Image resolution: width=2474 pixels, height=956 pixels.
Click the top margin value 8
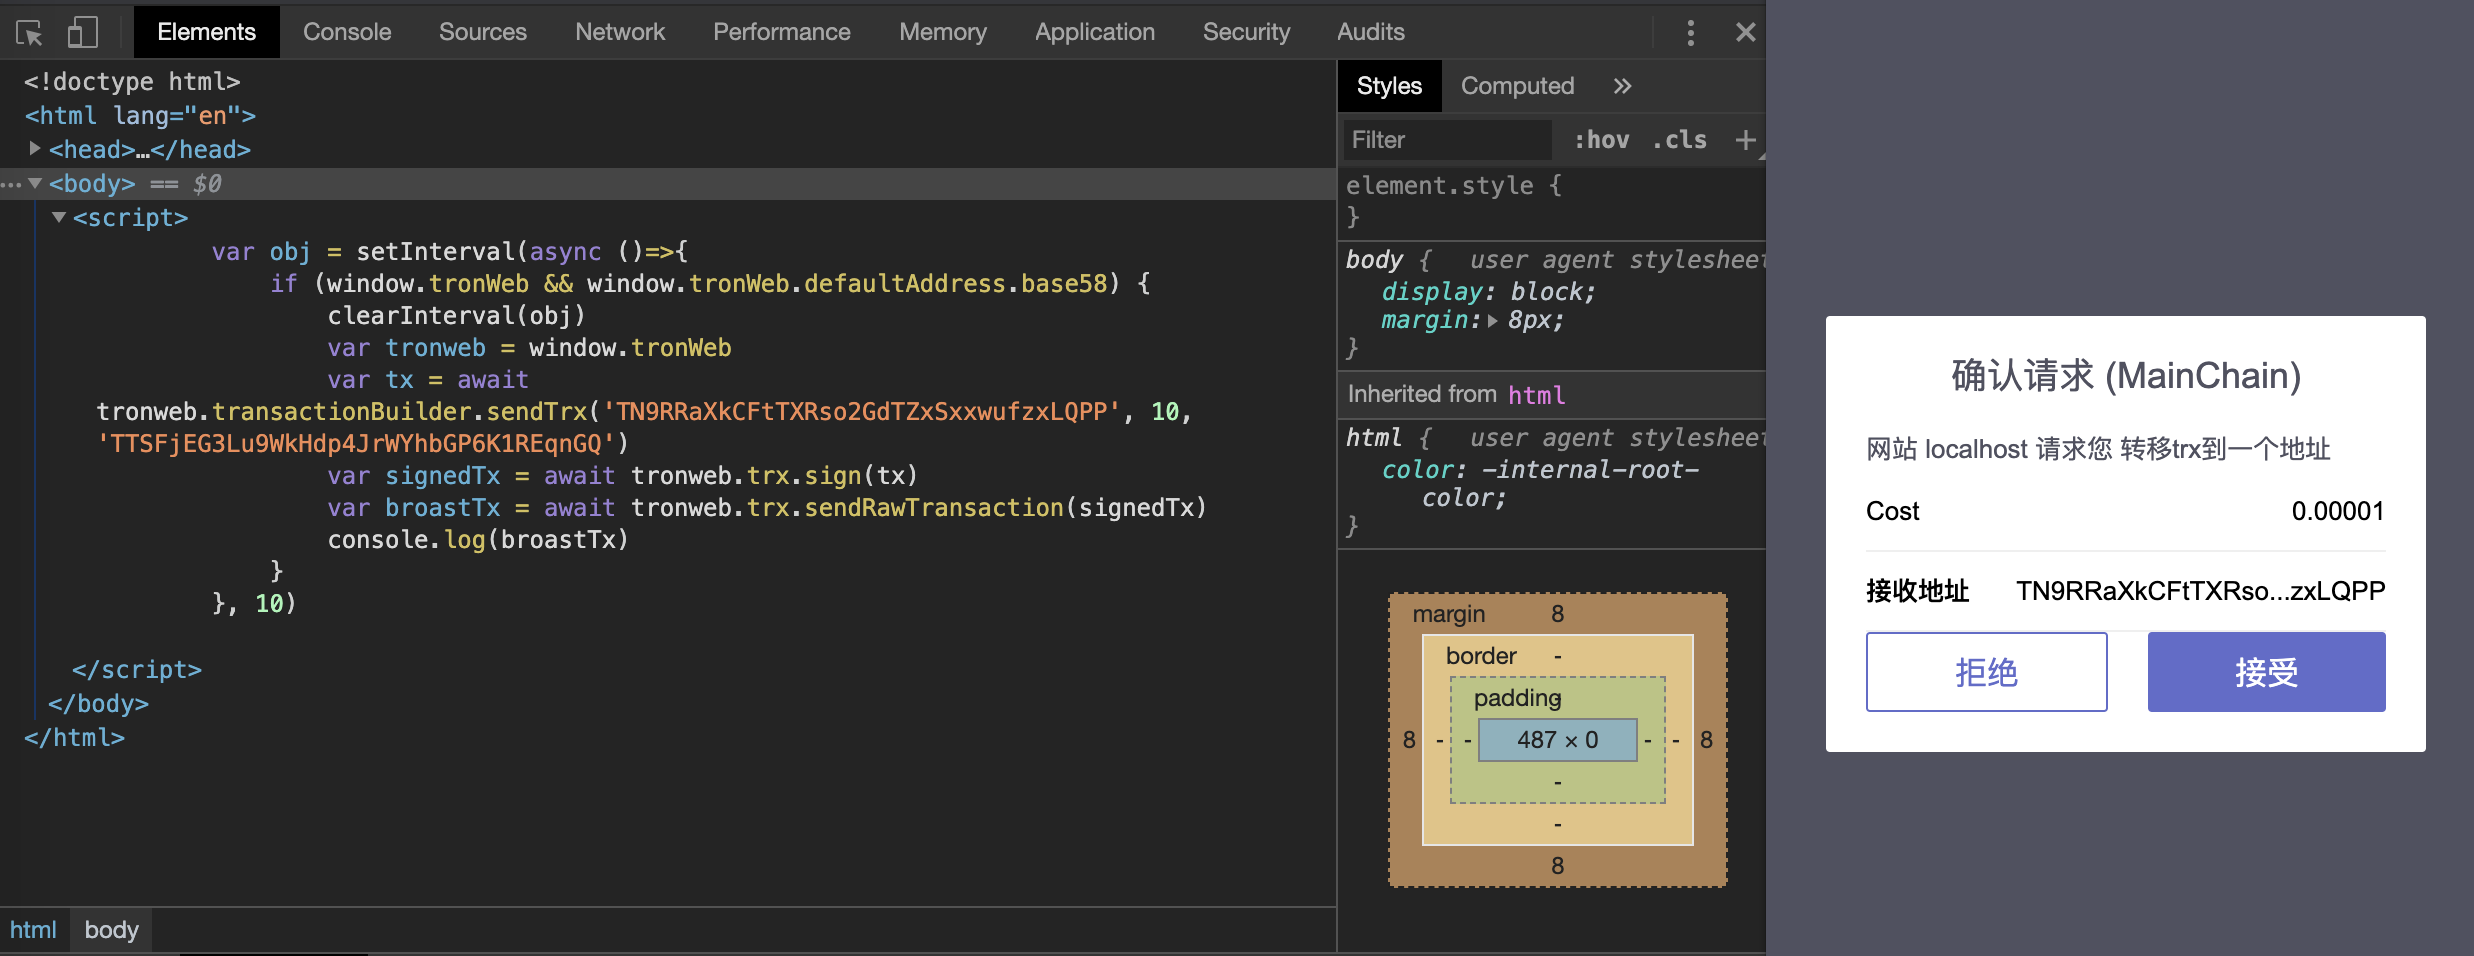1558,614
